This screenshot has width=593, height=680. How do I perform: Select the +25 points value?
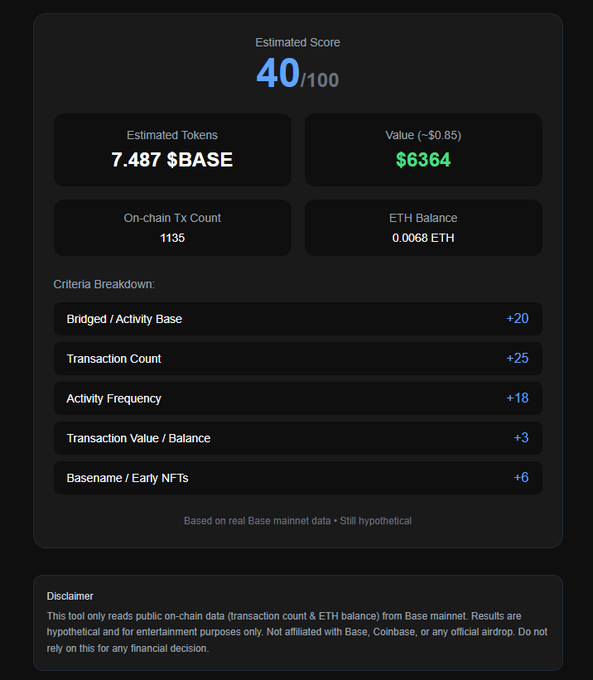(x=518, y=358)
